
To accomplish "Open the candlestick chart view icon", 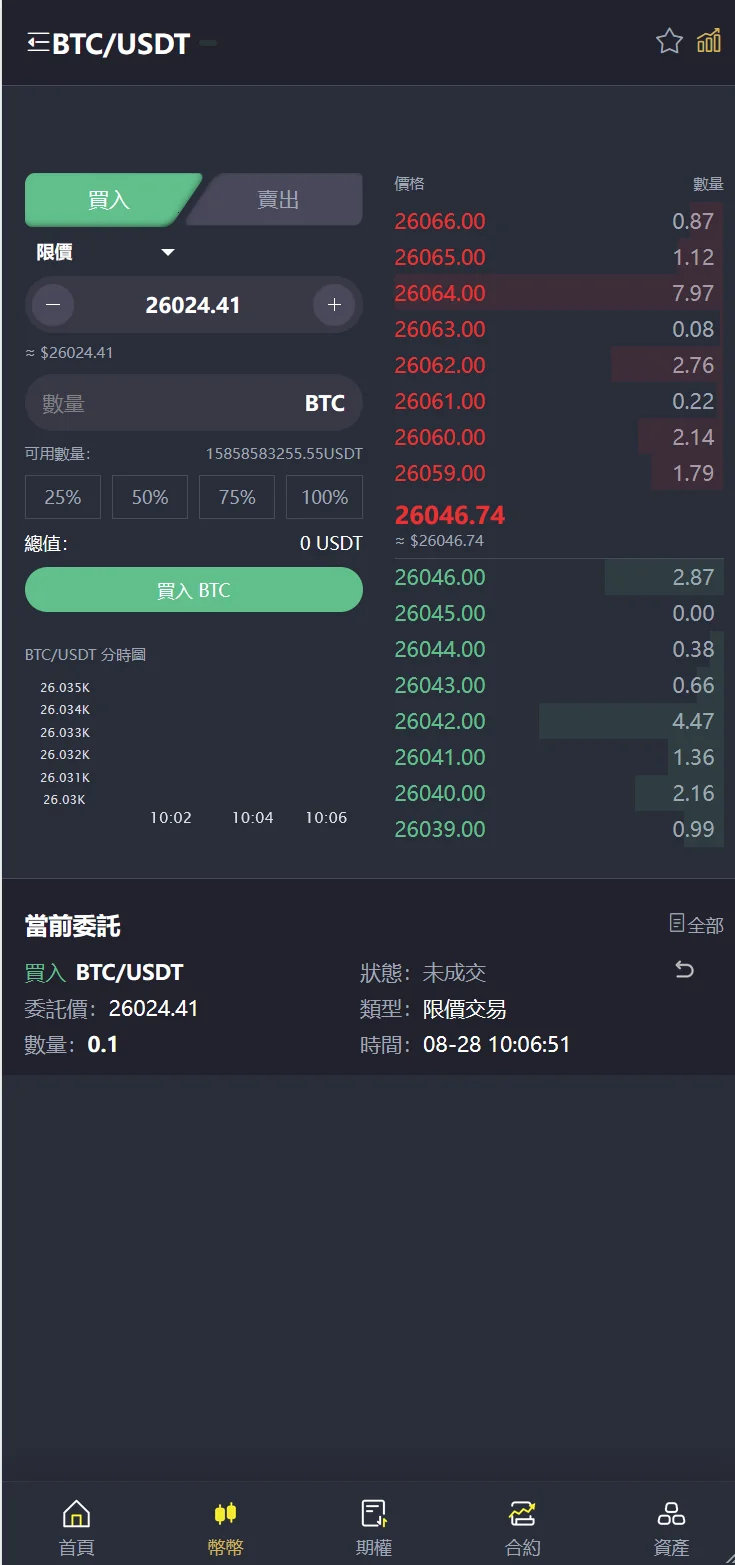I will point(709,41).
